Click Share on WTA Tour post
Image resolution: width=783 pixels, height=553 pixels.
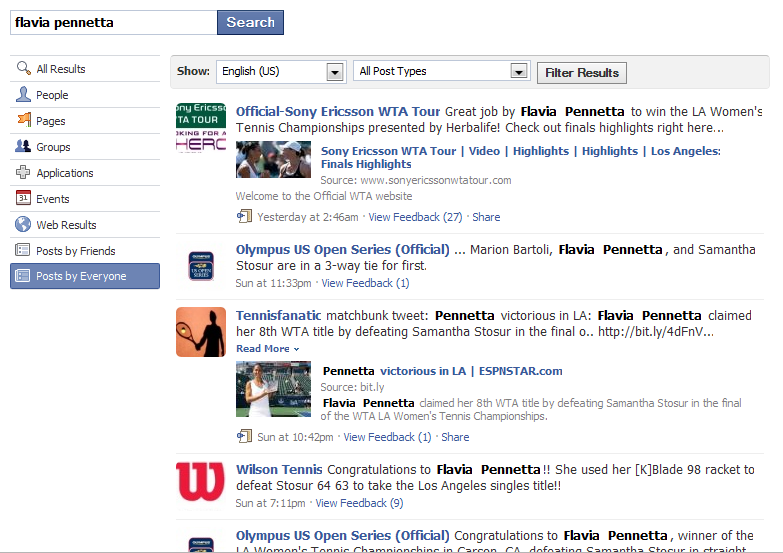pyautogui.click(x=486, y=217)
